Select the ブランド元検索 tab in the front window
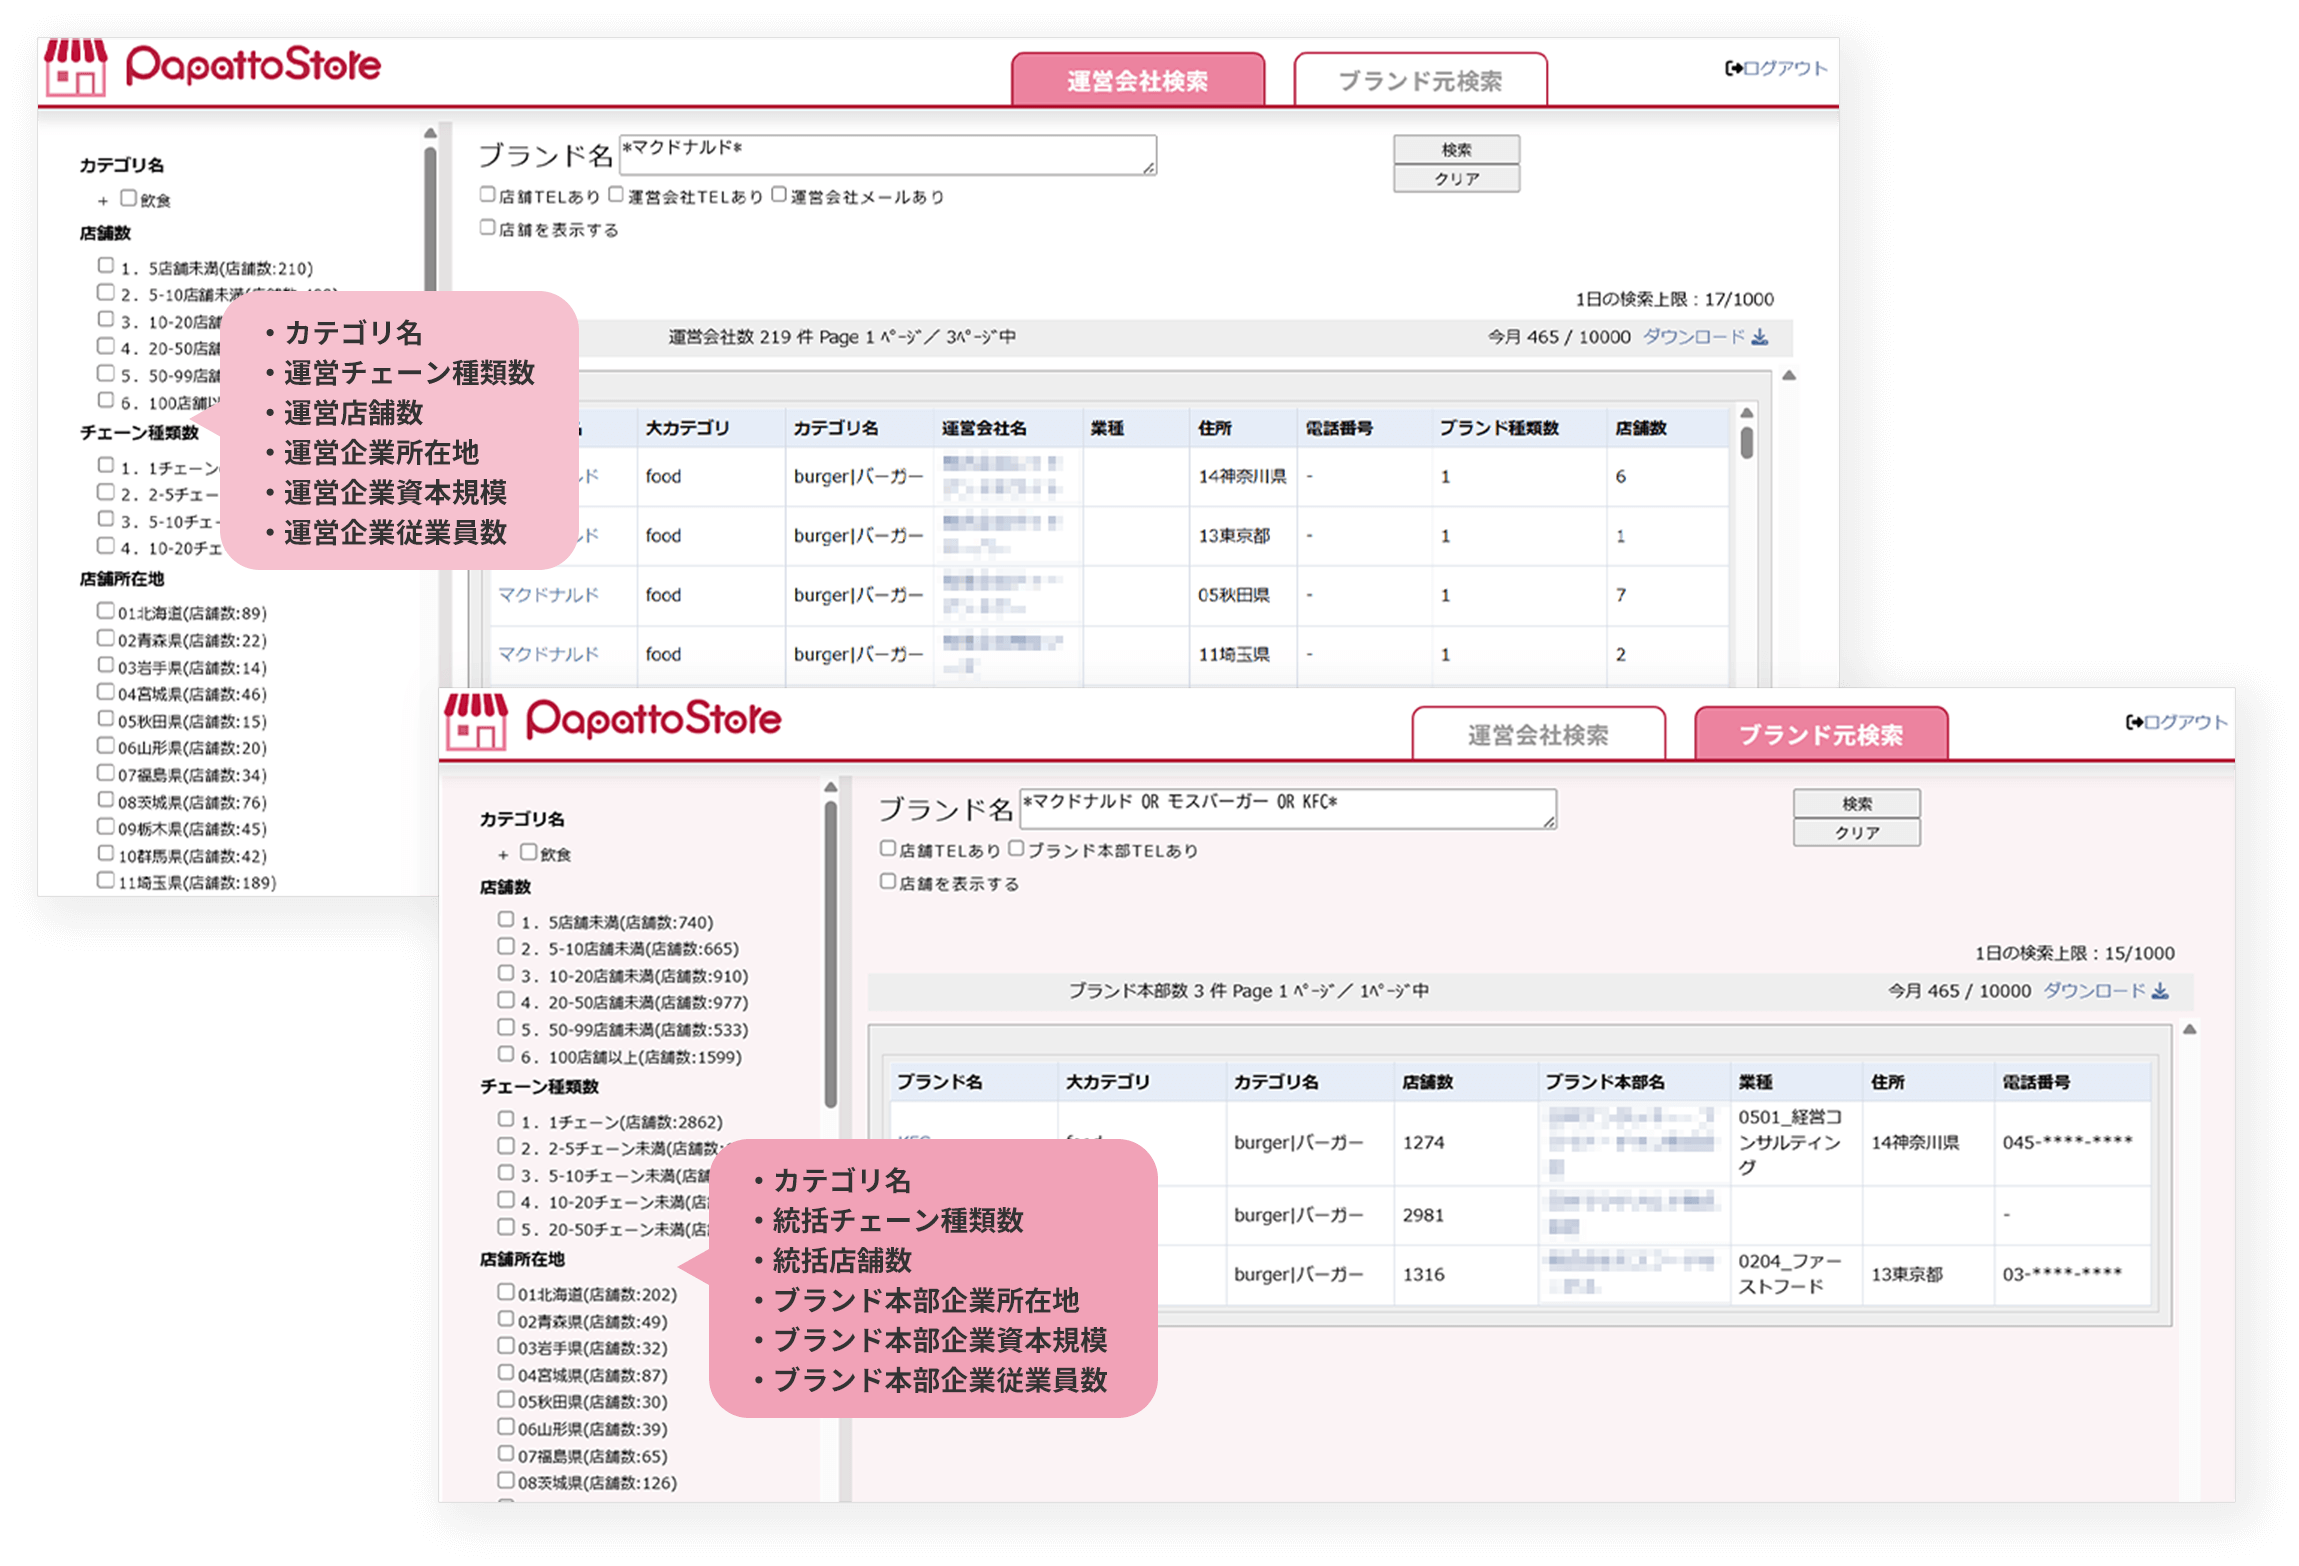This screenshot has width=2299, height=1566. pos(1821,734)
